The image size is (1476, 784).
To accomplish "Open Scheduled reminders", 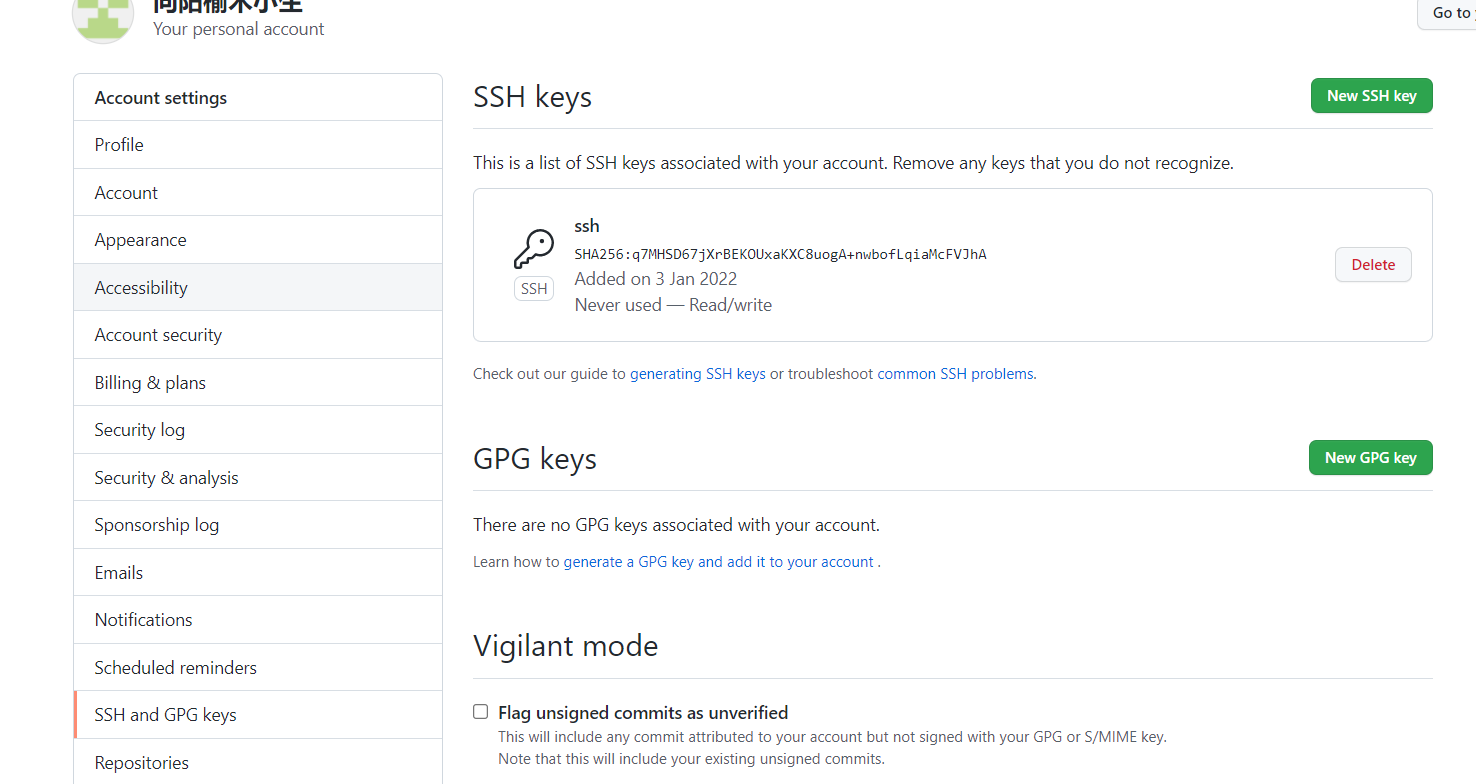I will [x=175, y=668].
